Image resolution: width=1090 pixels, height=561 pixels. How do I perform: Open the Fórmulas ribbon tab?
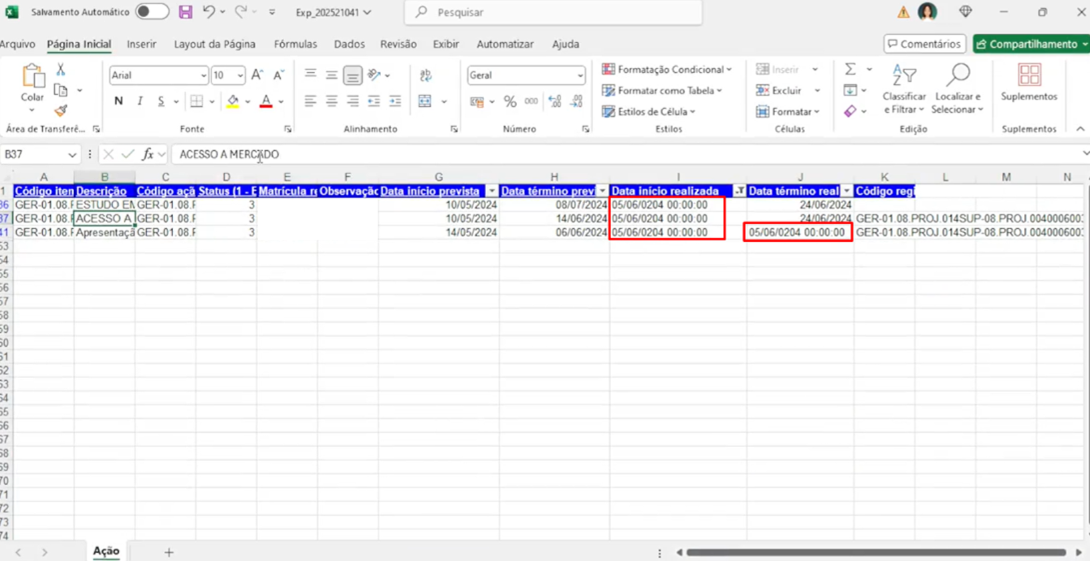point(295,44)
